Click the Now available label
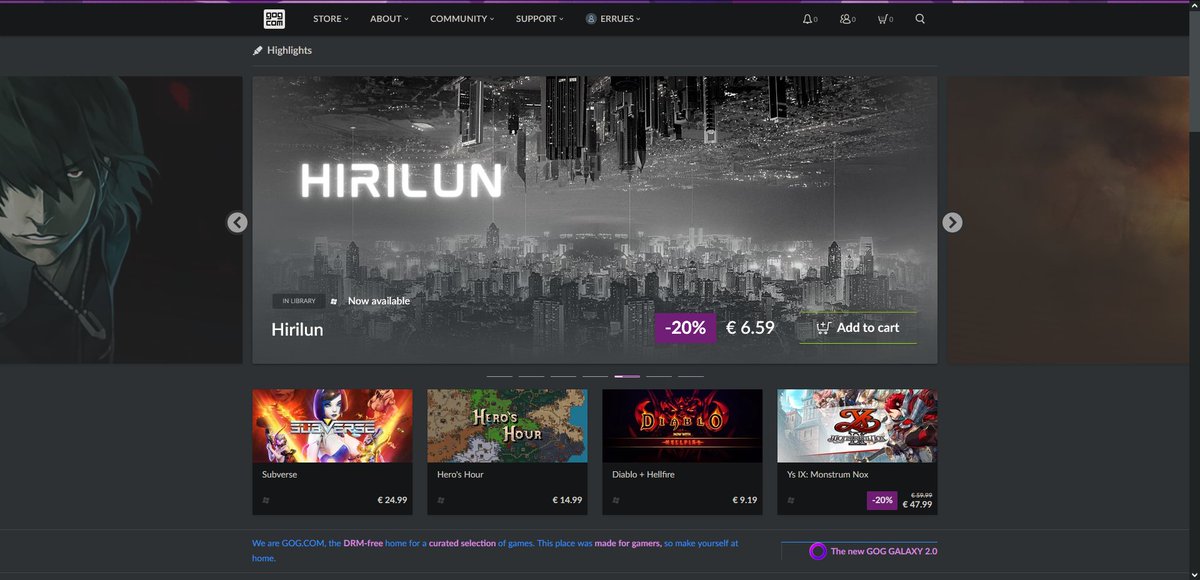Screen dimensions: 1200x580 pyautogui.click(x=379, y=301)
